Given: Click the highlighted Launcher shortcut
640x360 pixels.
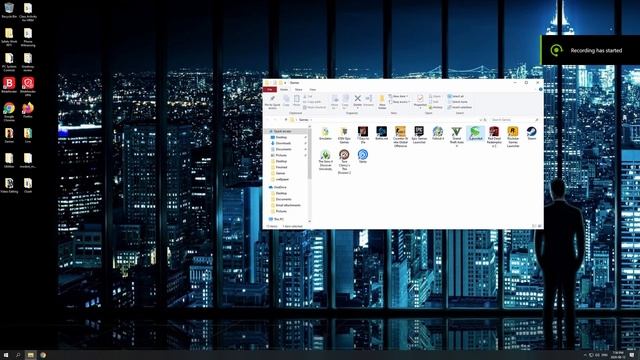Looking at the screenshot, I should click(x=475, y=133).
